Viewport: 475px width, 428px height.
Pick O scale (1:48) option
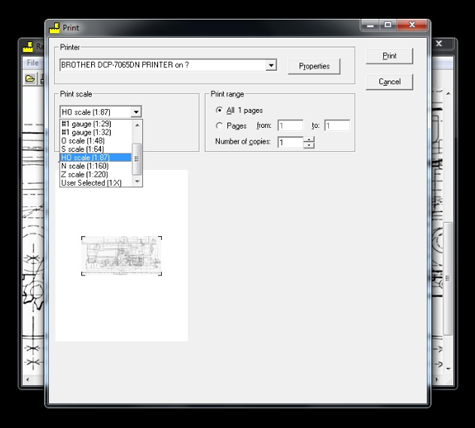point(96,141)
